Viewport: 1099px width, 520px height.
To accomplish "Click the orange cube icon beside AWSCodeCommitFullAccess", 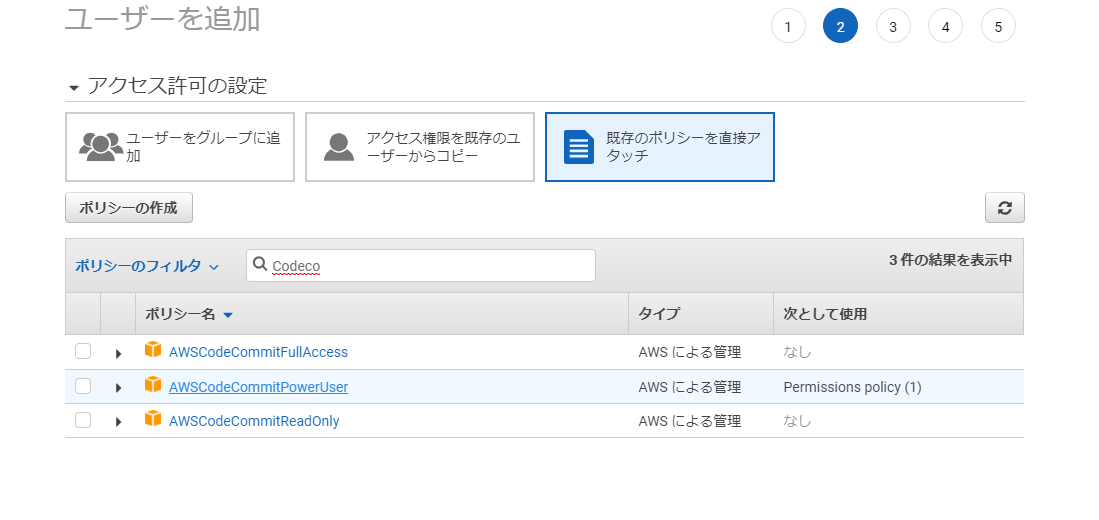I will click(153, 350).
